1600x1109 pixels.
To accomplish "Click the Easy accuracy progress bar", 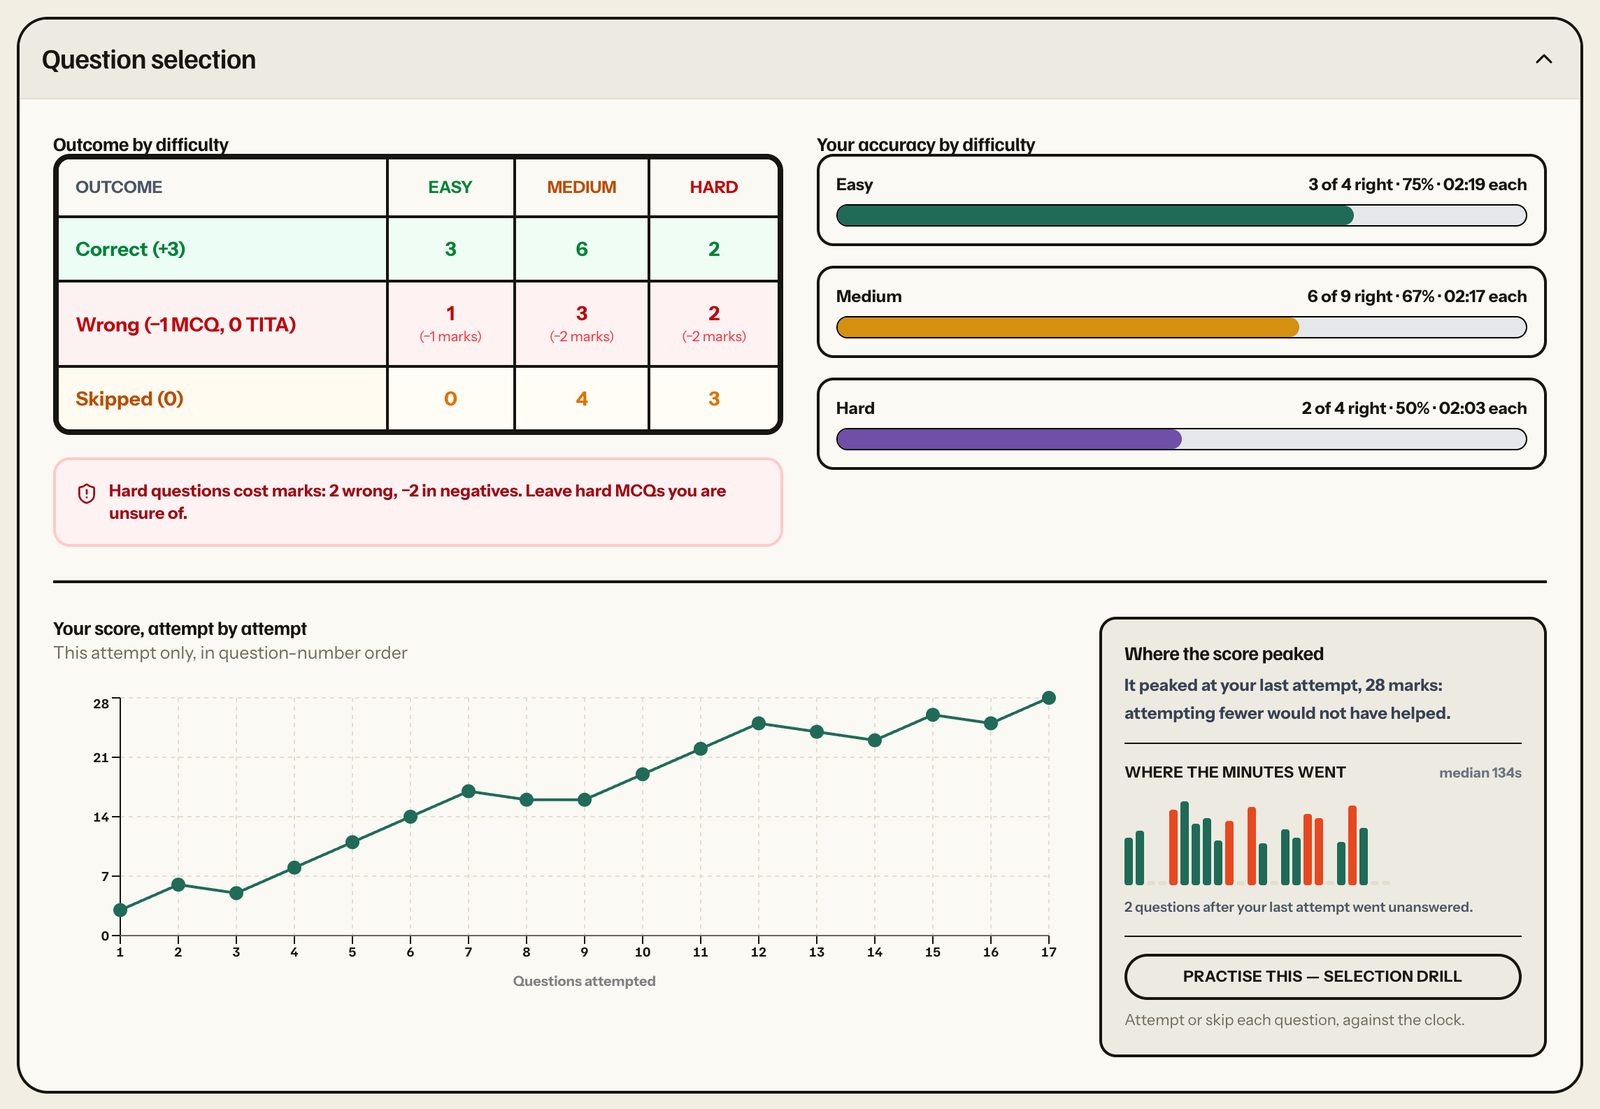I will tap(1181, 215).
